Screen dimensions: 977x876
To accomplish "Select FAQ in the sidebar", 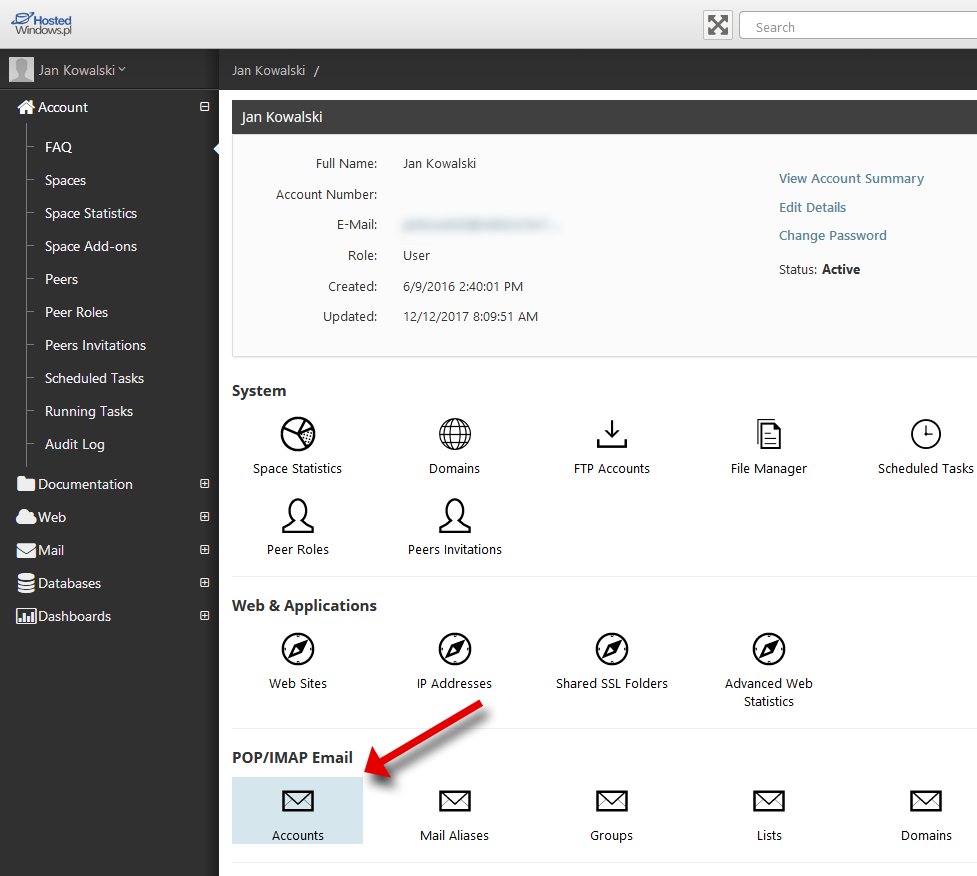I will click(59, 147).
